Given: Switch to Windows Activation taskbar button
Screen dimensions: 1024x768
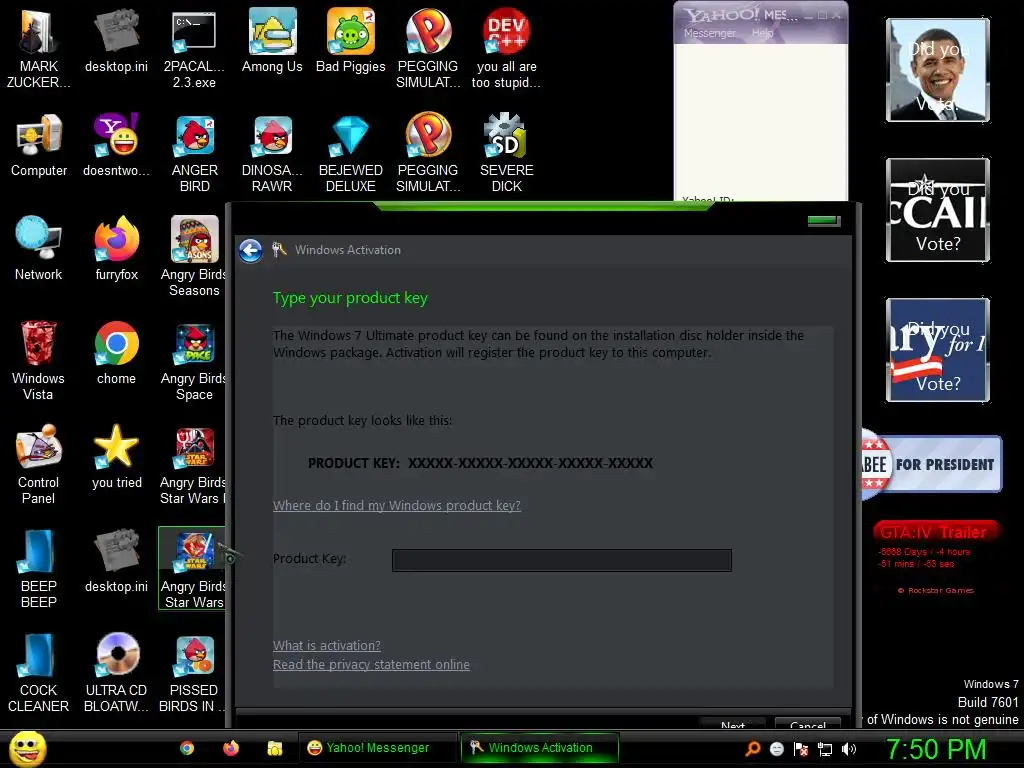Looking at the screenshot, I should click(539, 748).
